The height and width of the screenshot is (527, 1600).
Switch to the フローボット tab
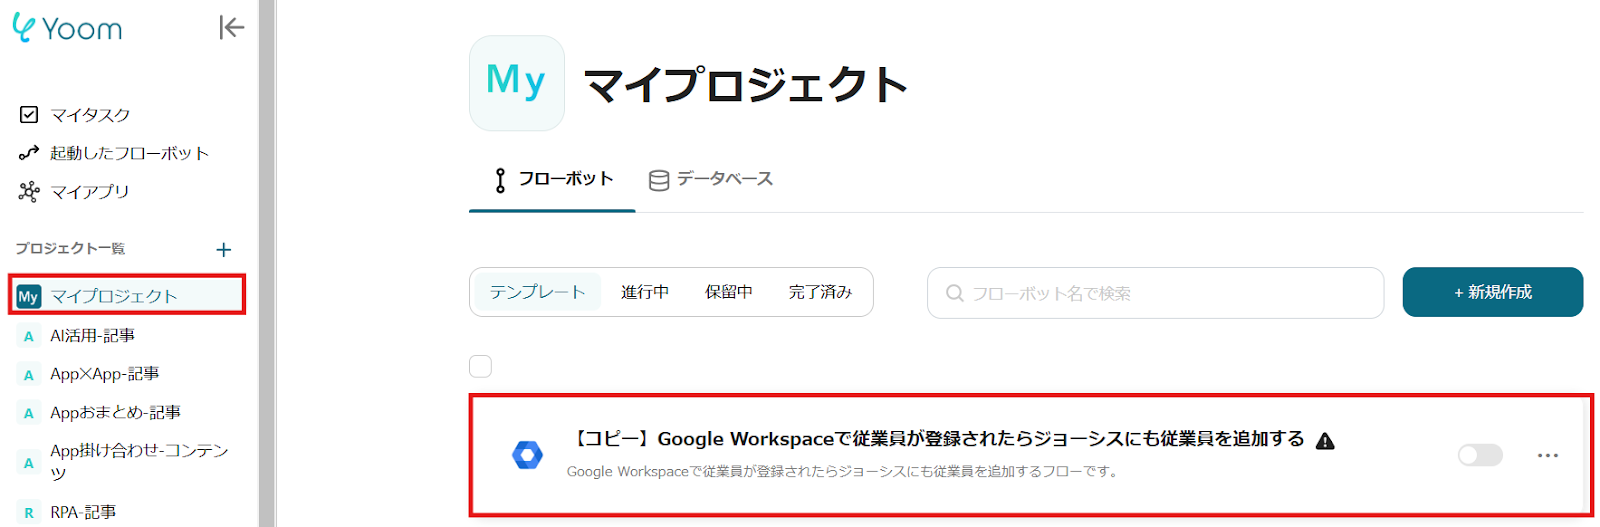tap(552, 180)
